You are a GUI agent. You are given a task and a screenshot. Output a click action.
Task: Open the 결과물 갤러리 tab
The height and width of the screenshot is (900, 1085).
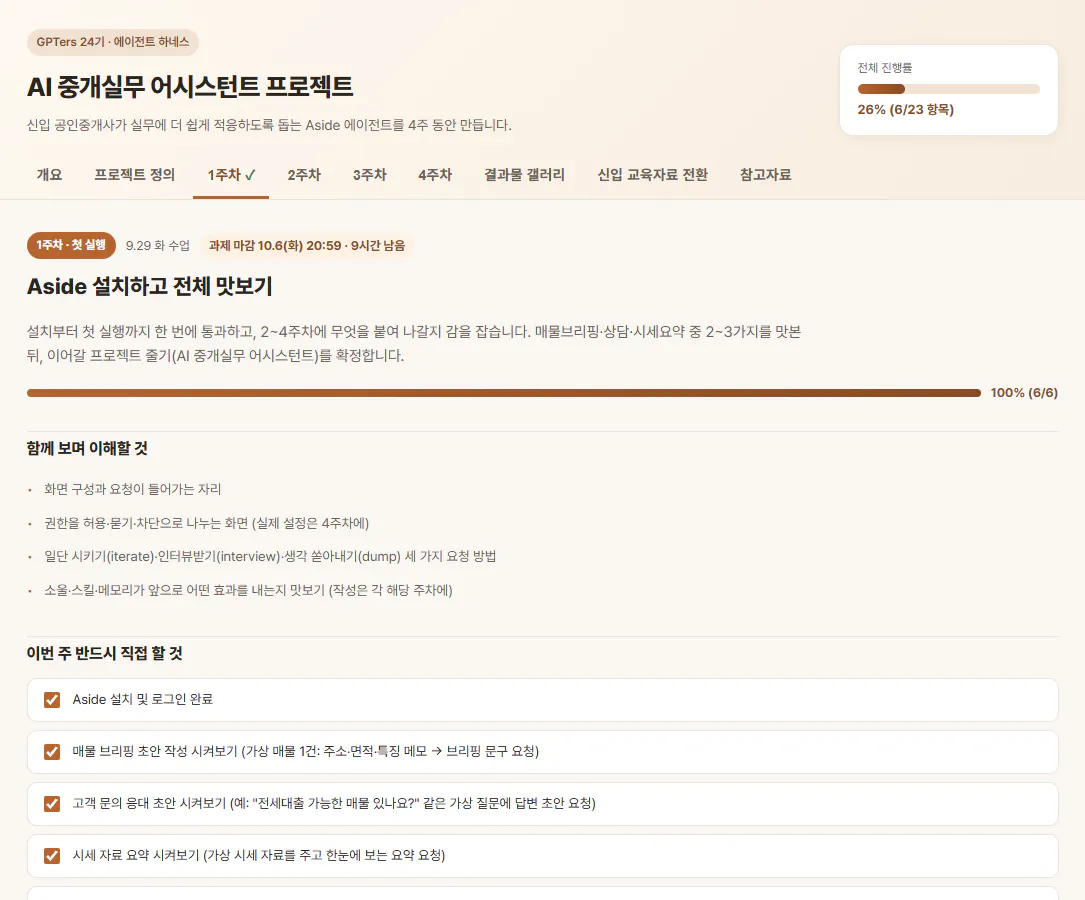pos(524,175)
